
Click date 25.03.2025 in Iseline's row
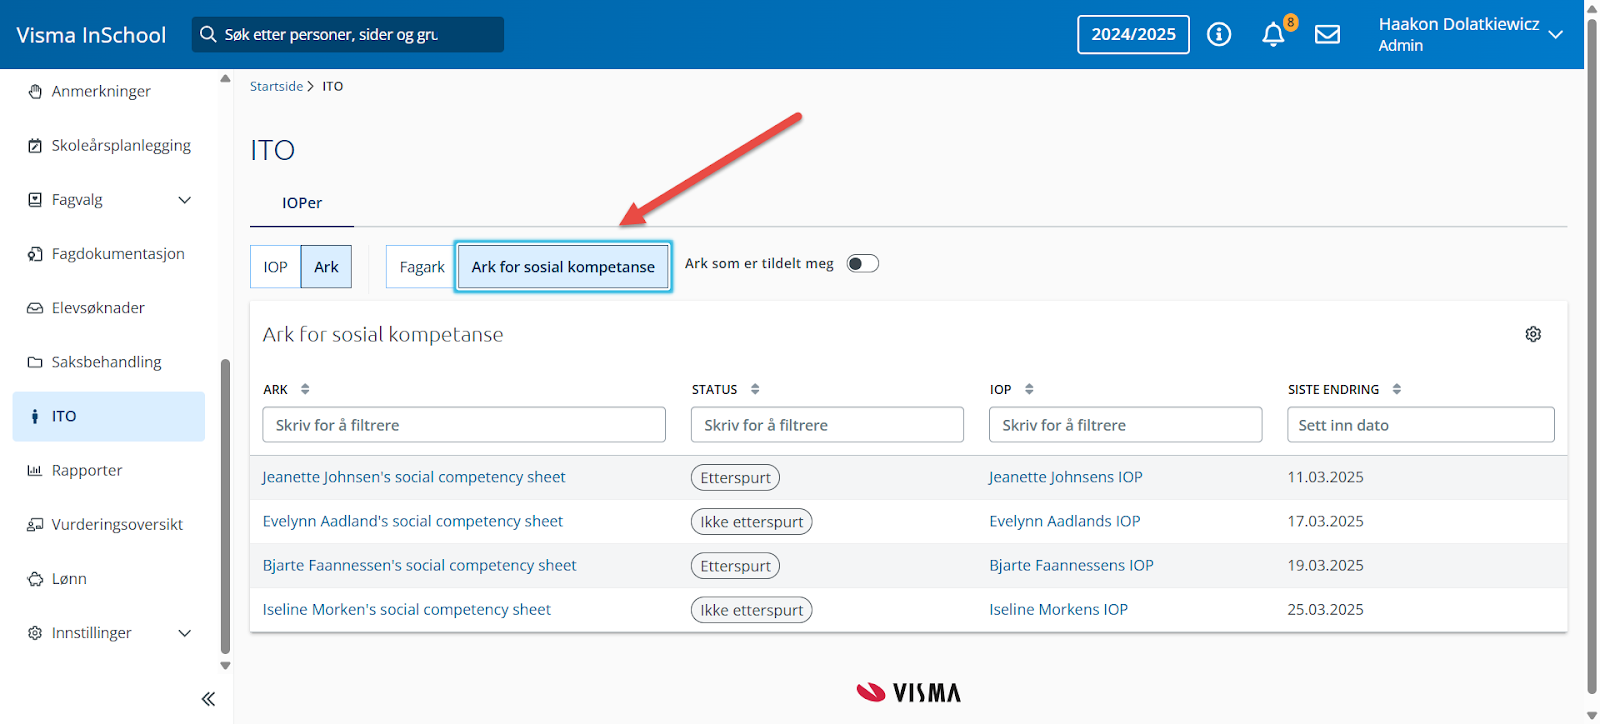coord(1325,609)
